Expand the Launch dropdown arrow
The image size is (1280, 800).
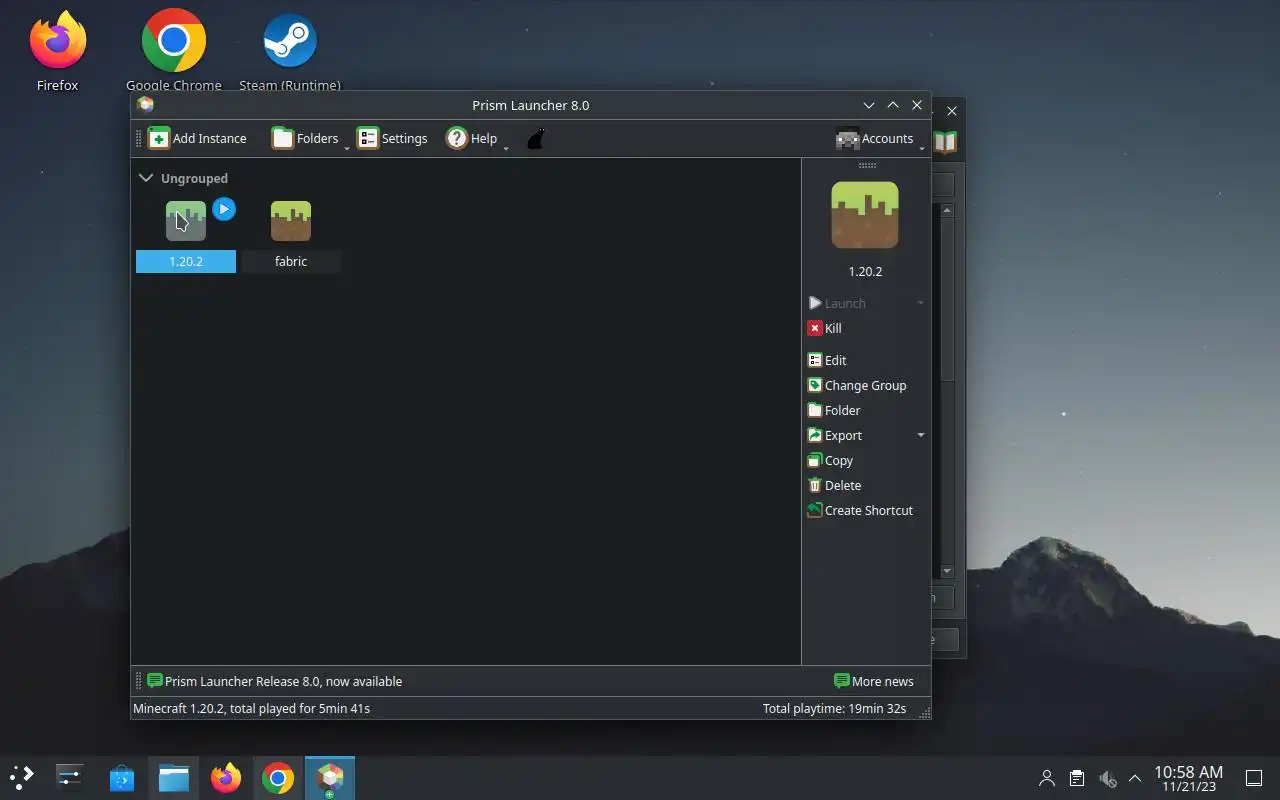coord(920,303)
